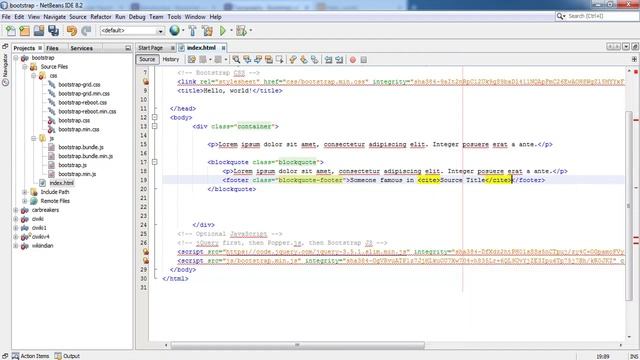The width and height of the screenshot is (640, 360).
Task: Click Shift Line Left editor icon
Action: [328, 60]
